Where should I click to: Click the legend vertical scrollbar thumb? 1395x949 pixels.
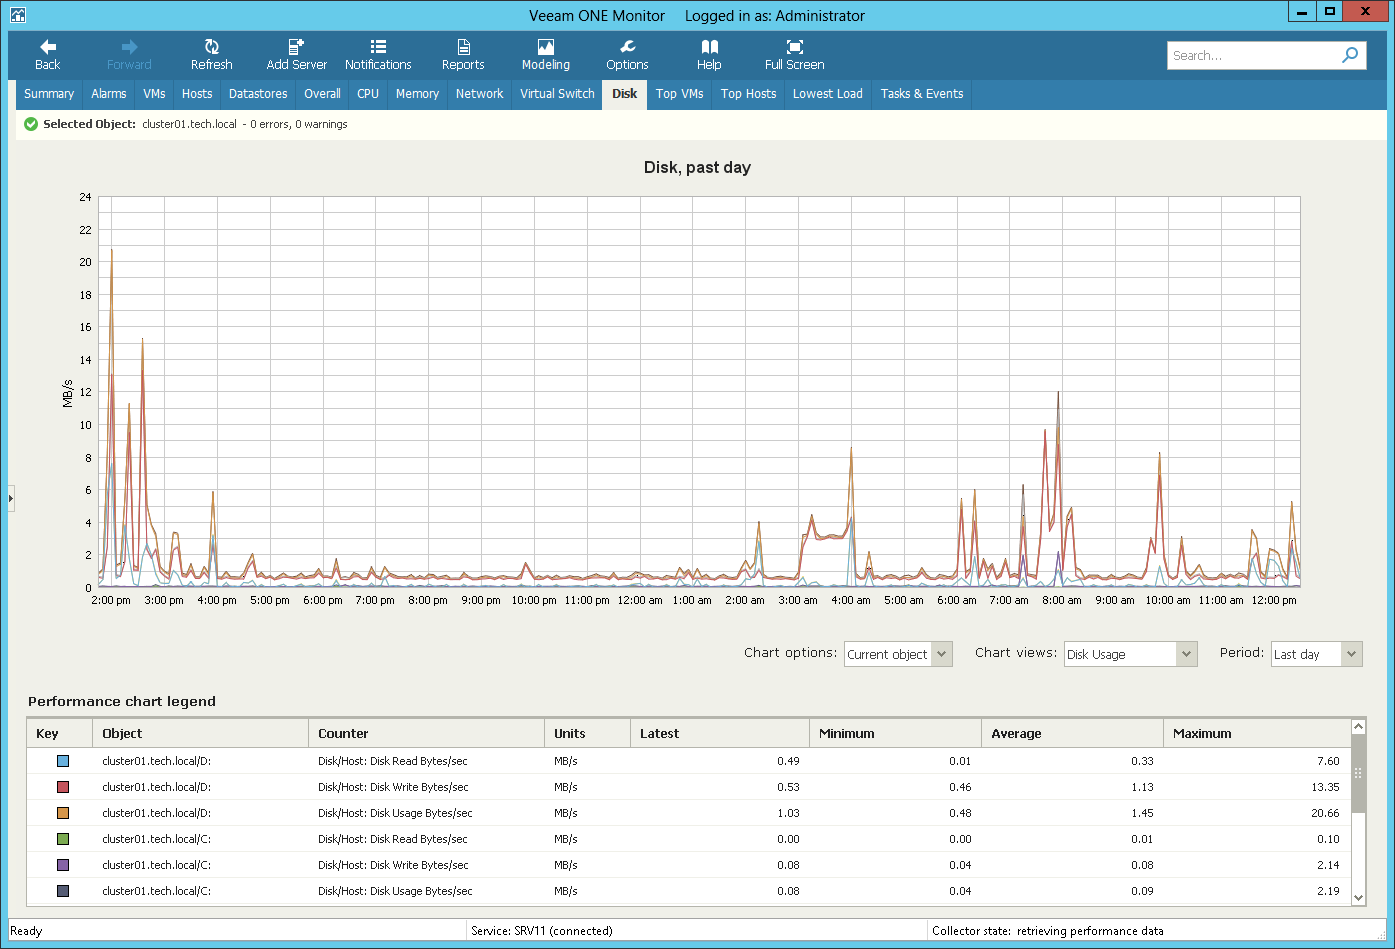[1358, 773]
